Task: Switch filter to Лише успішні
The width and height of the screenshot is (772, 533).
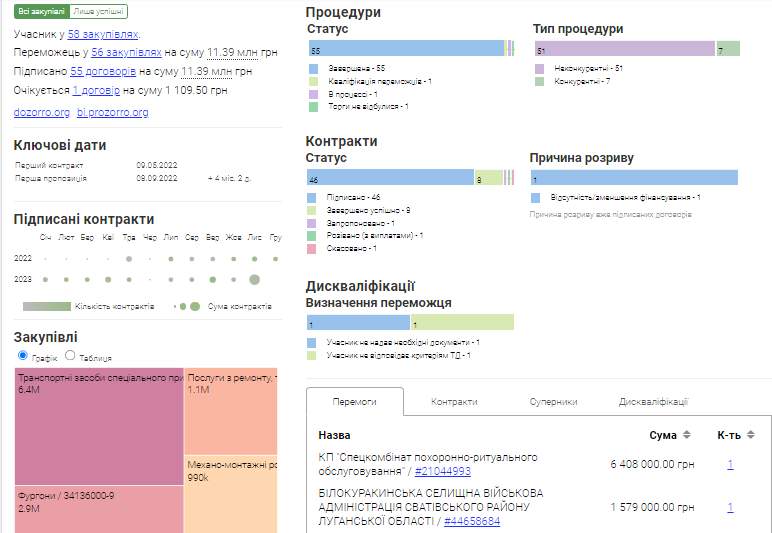Action: coord(100,12)
